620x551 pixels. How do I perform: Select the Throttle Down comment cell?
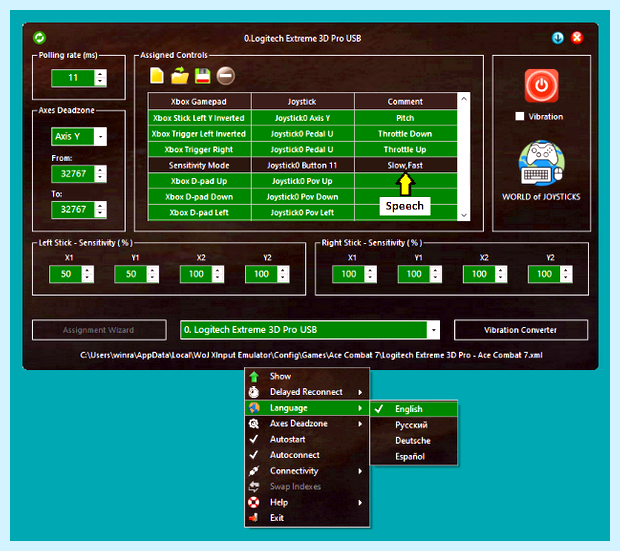click(x=406, y=134)
